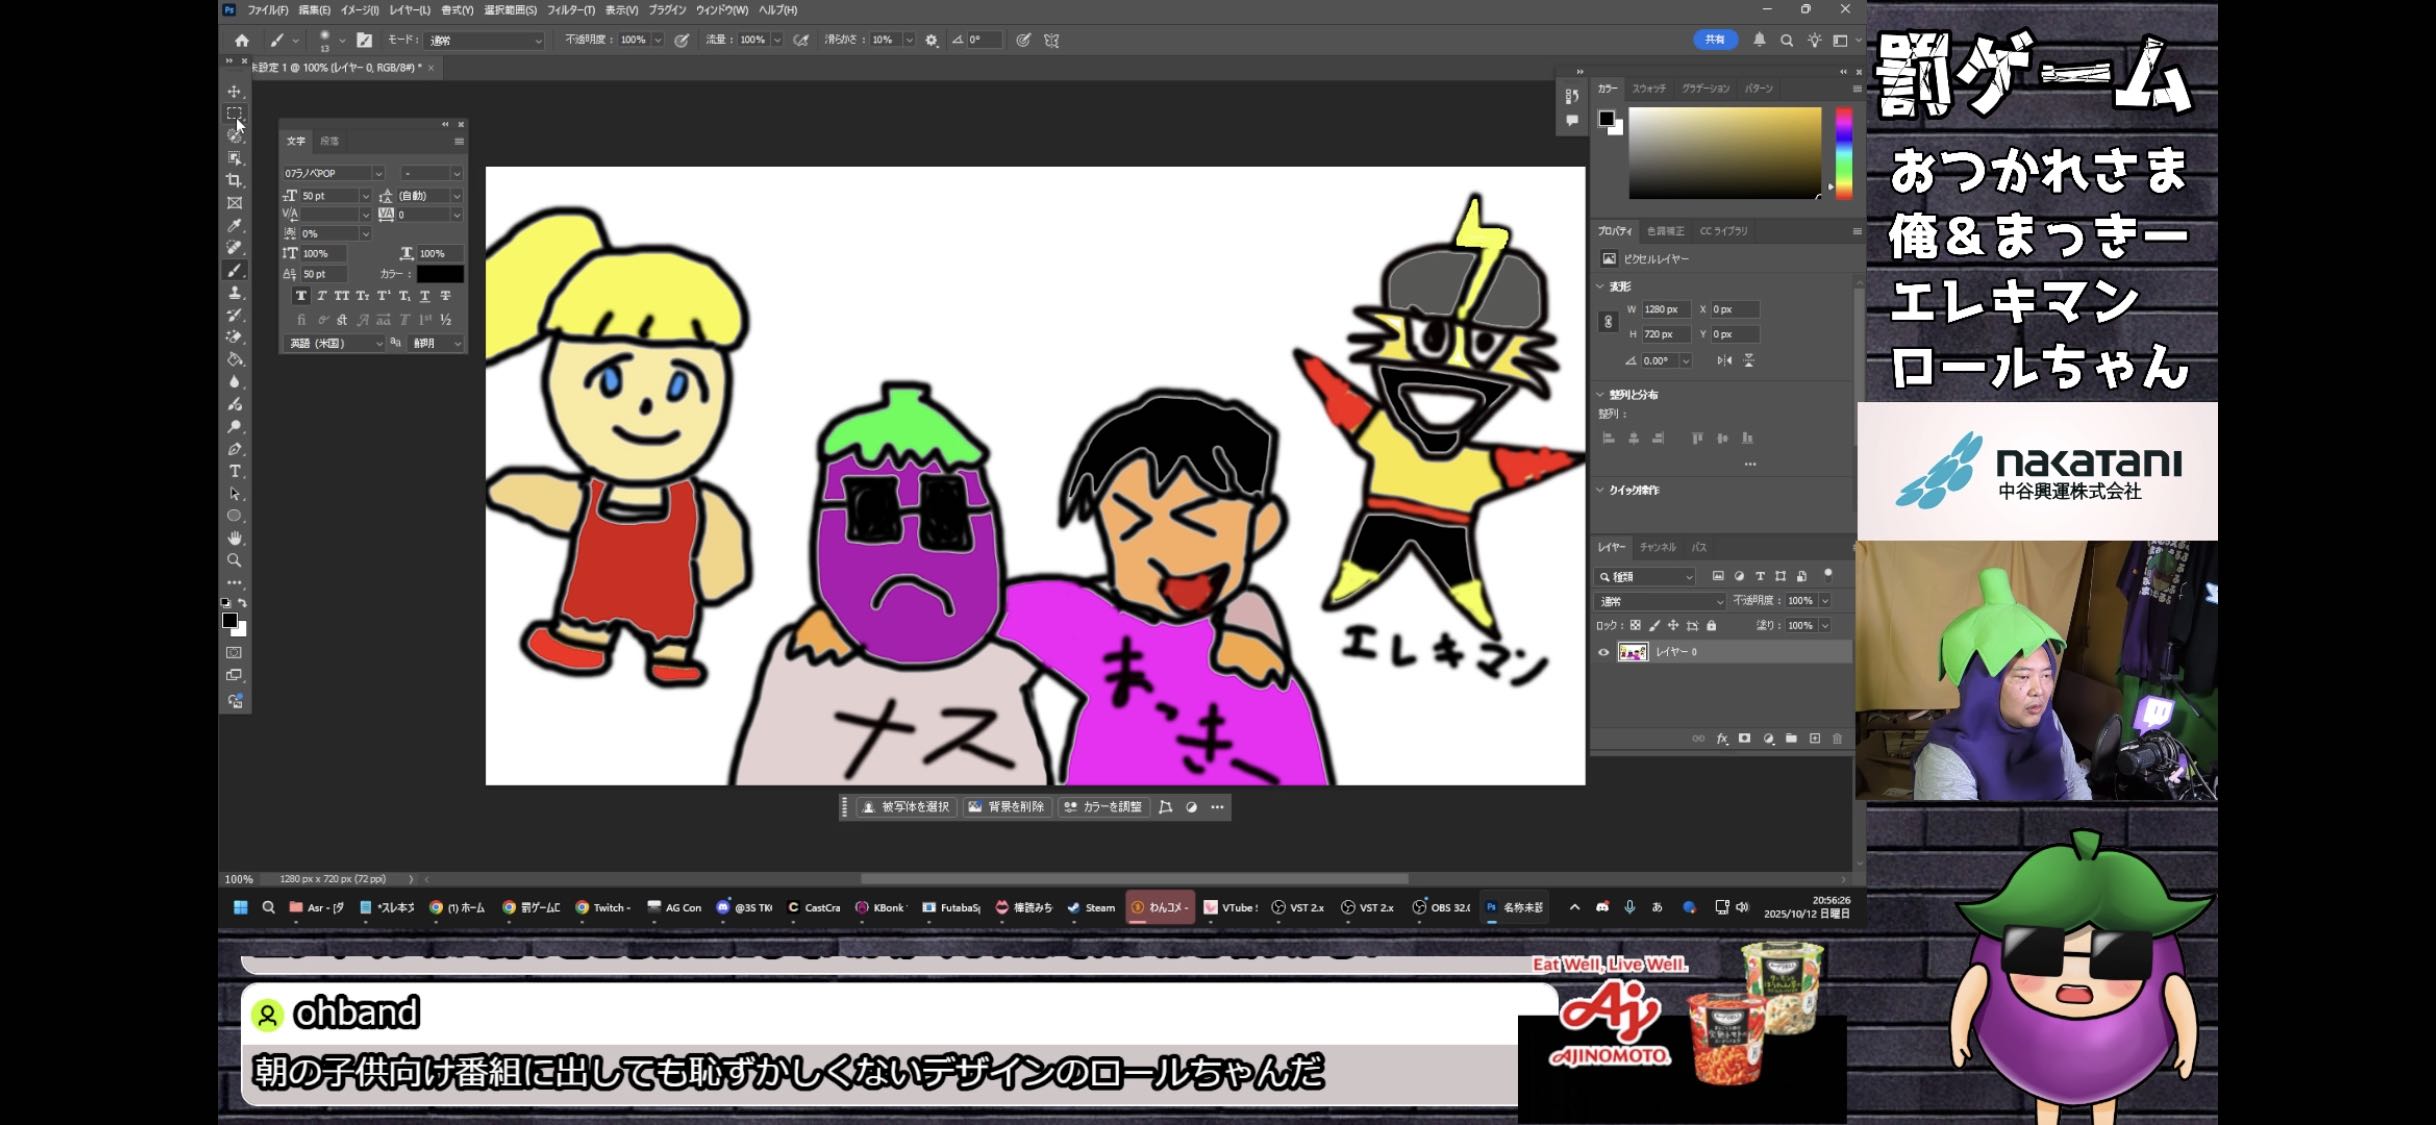Toggle faux bold in Character panel
Screen dimensions: 2436x1125
300,296
